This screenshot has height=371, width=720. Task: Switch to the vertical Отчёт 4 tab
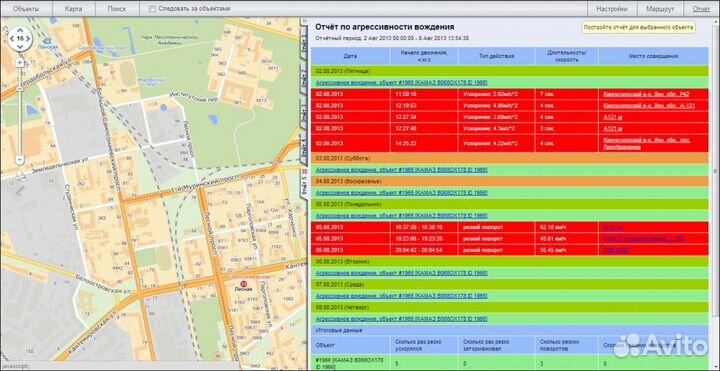[304, 148]
